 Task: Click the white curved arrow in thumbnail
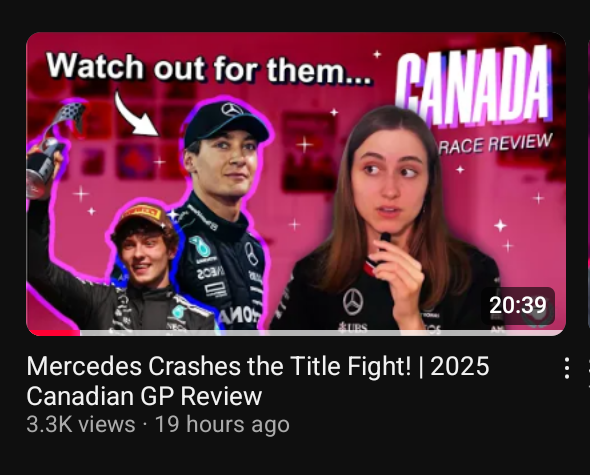point(135,114)
